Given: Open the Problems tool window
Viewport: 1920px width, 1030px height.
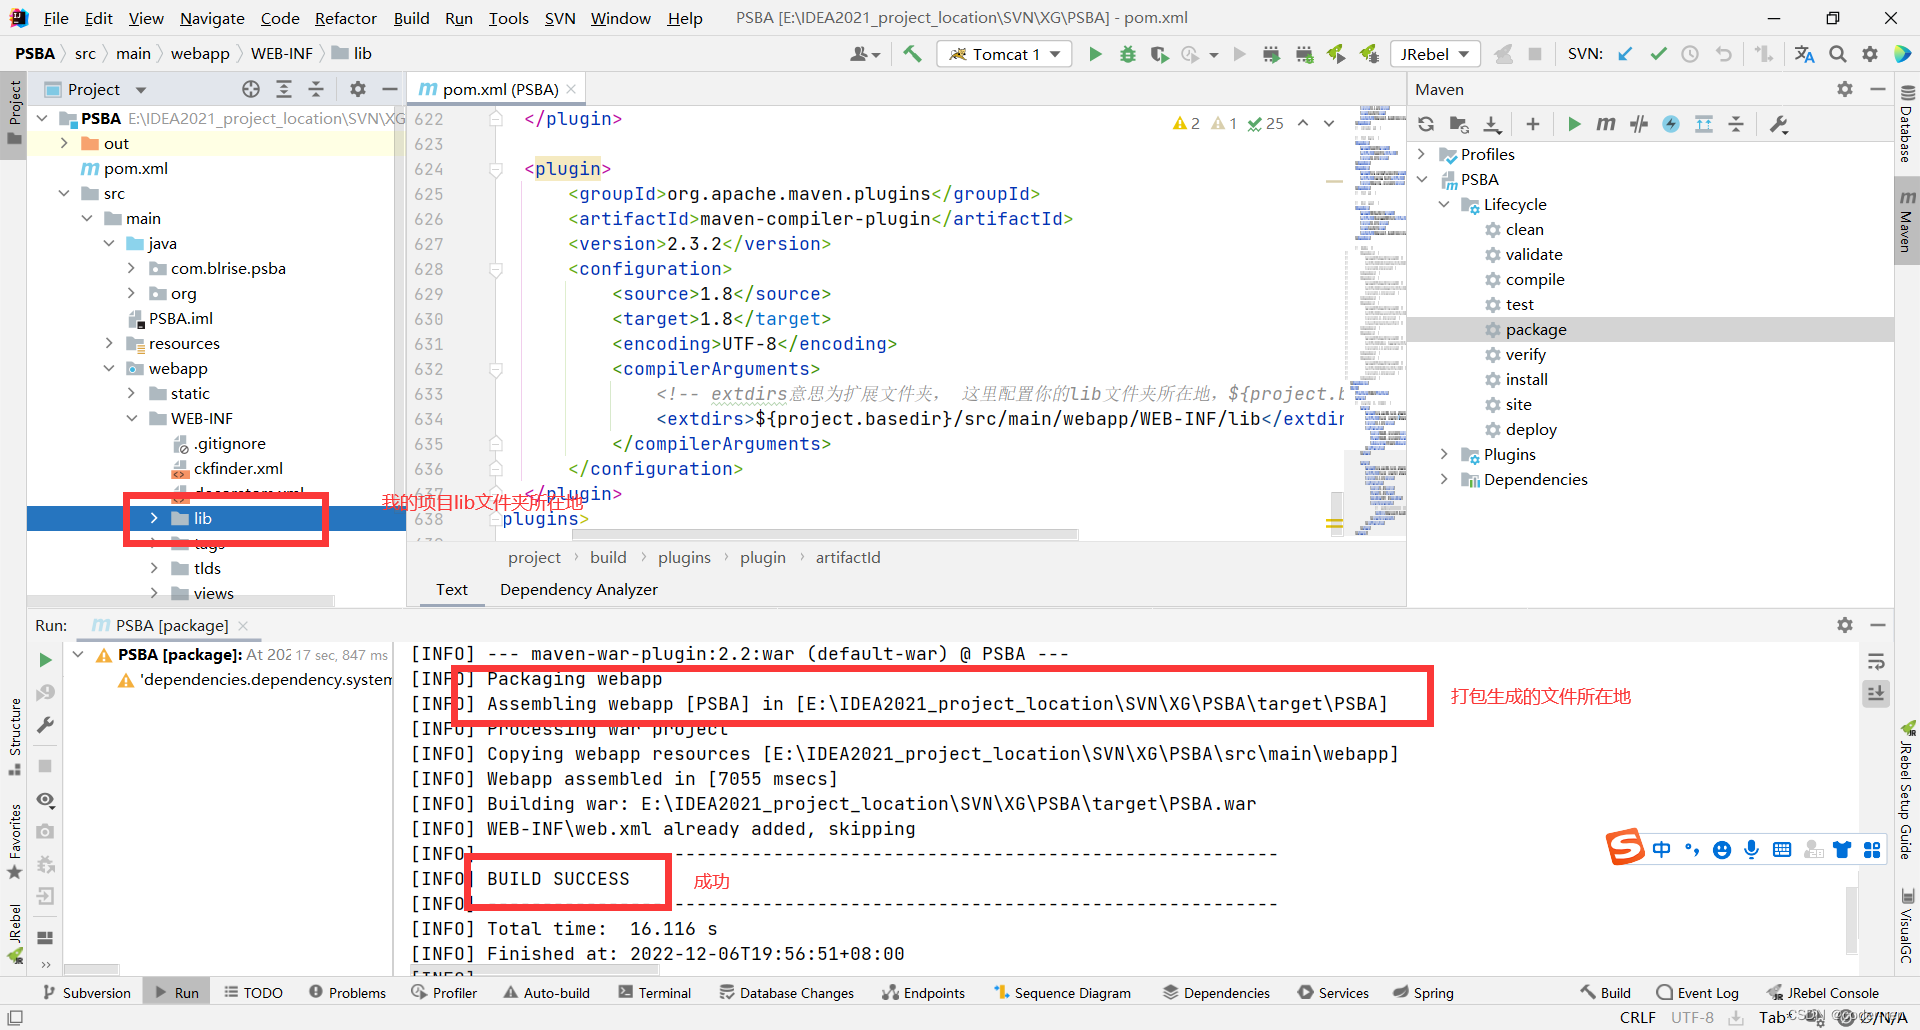Looking at the screenshot, I should pos(347,992).
